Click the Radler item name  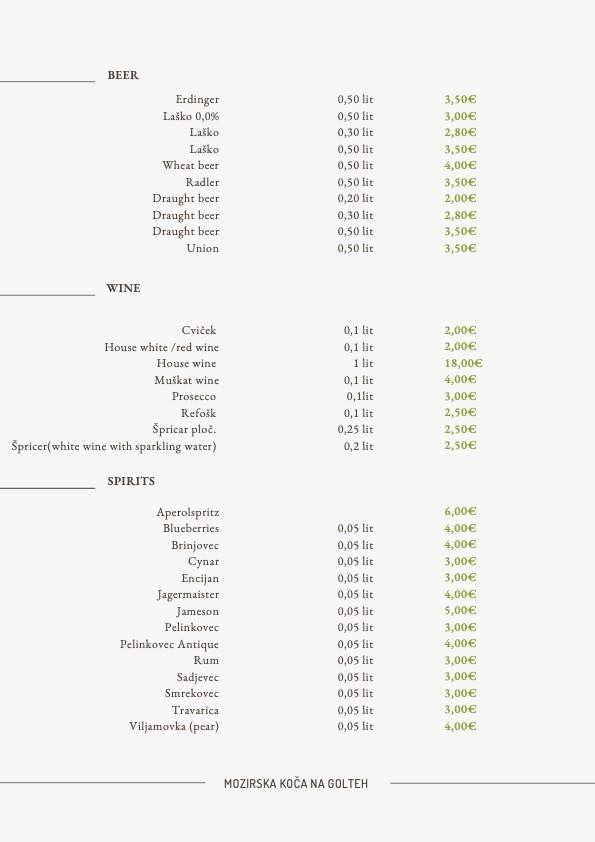pyautogui.click(x=202, y=183)
